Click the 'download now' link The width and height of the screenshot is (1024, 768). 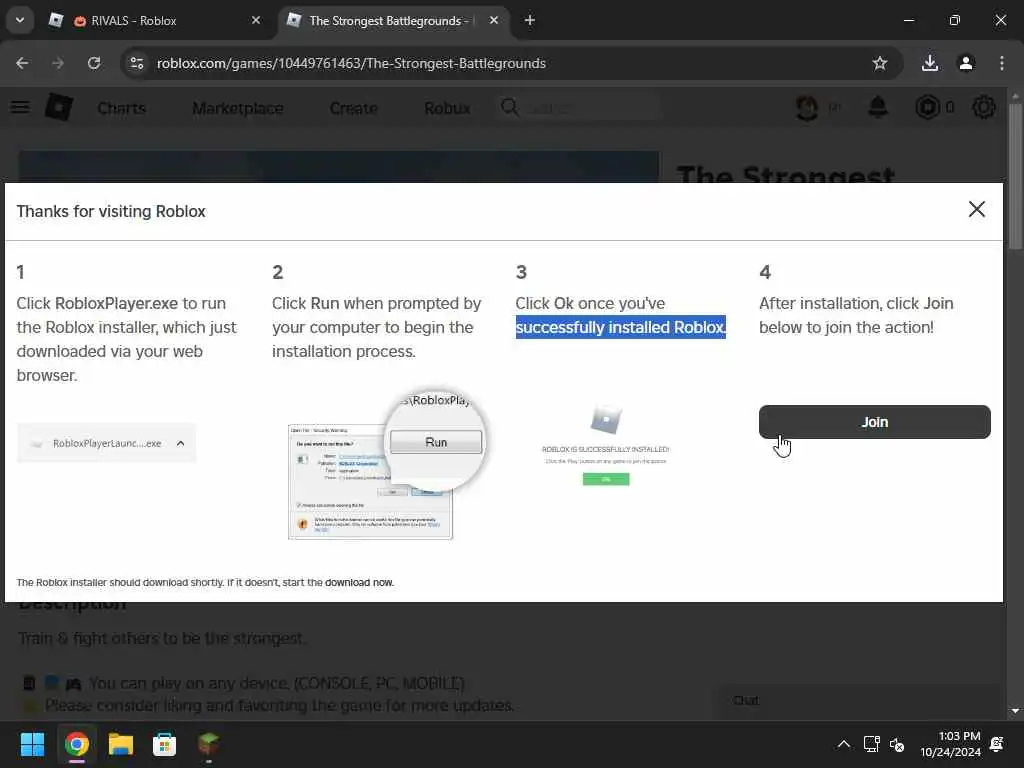359,583
